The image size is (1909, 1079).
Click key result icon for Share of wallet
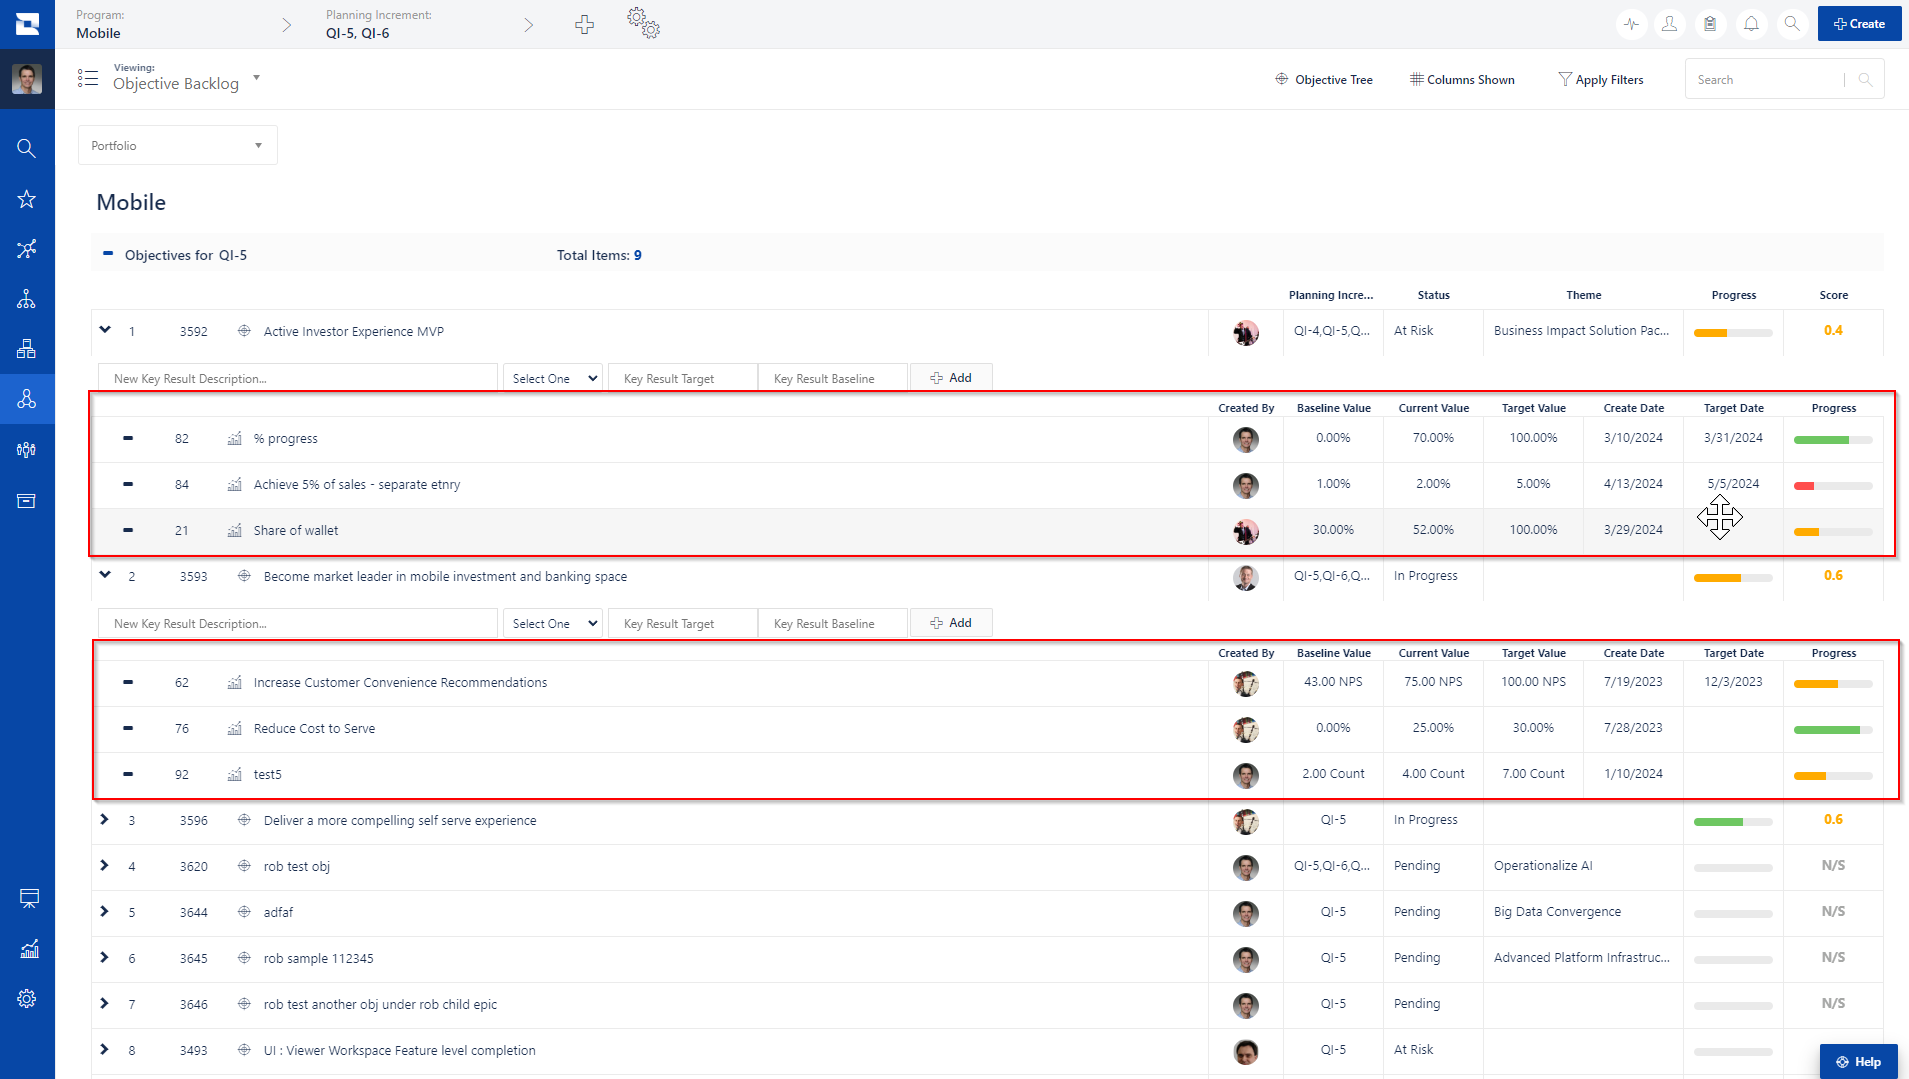(235, 530)
